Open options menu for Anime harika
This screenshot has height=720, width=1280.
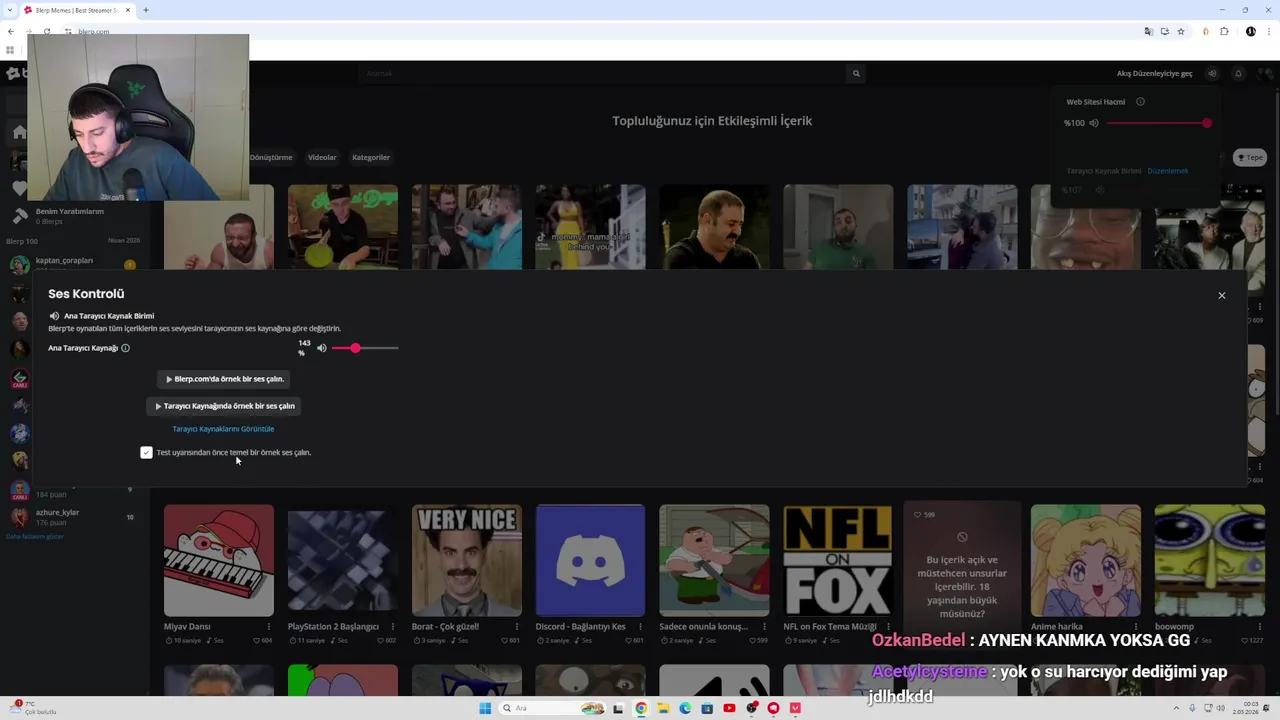point(1136,627)
